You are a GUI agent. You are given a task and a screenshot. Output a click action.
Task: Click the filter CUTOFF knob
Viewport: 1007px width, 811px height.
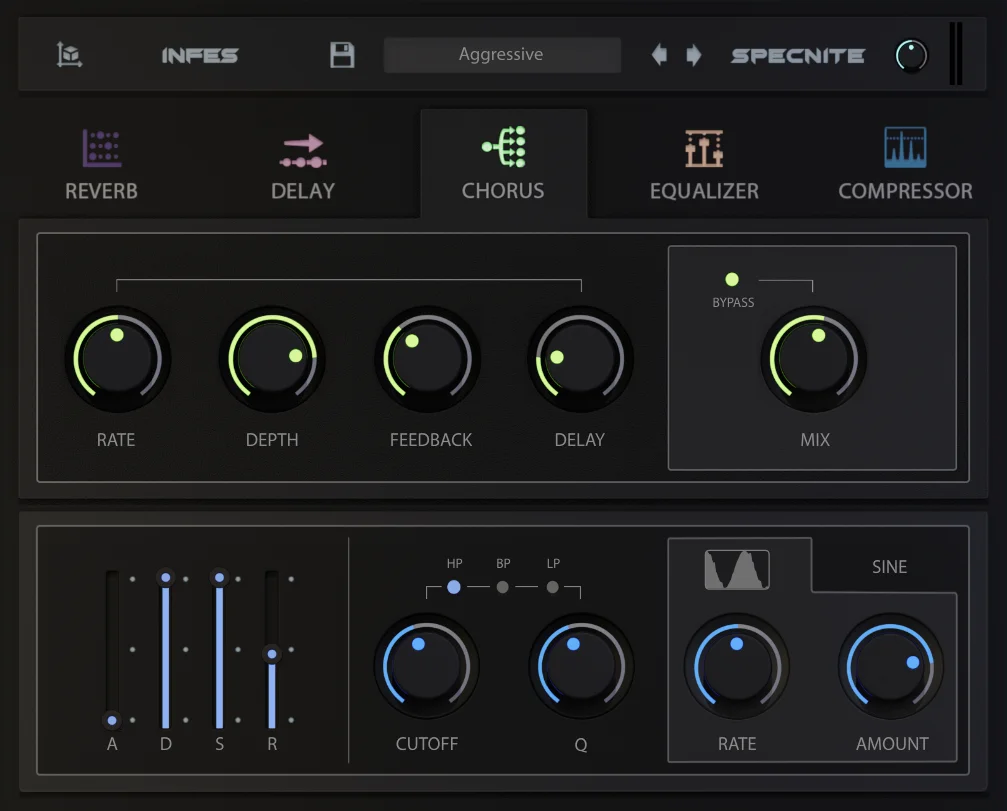click(427, 666)
